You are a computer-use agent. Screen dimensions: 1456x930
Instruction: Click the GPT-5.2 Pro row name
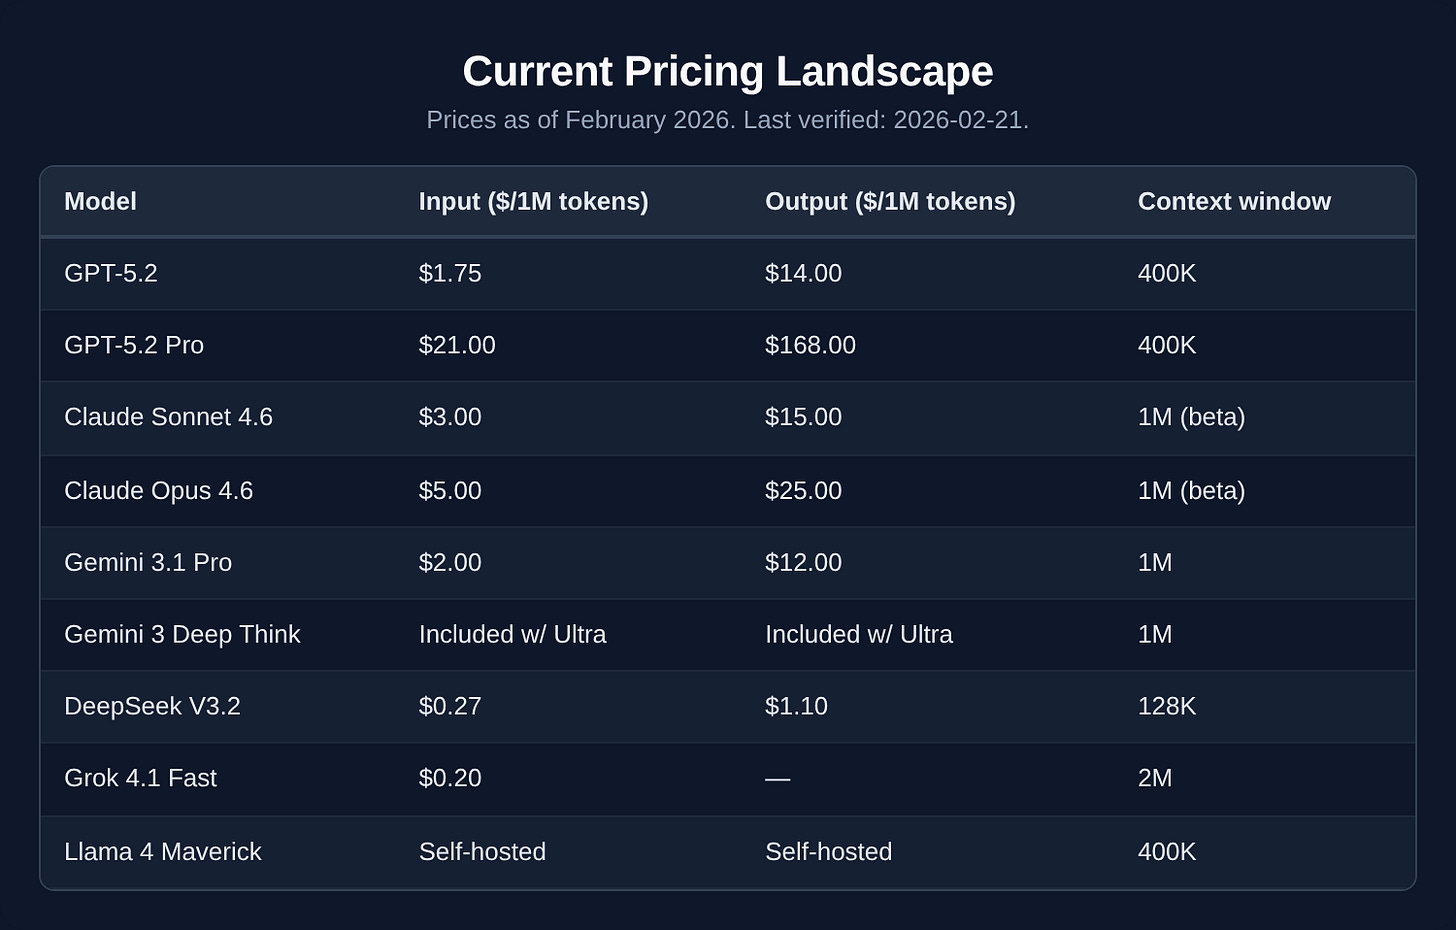click(134, 345)
